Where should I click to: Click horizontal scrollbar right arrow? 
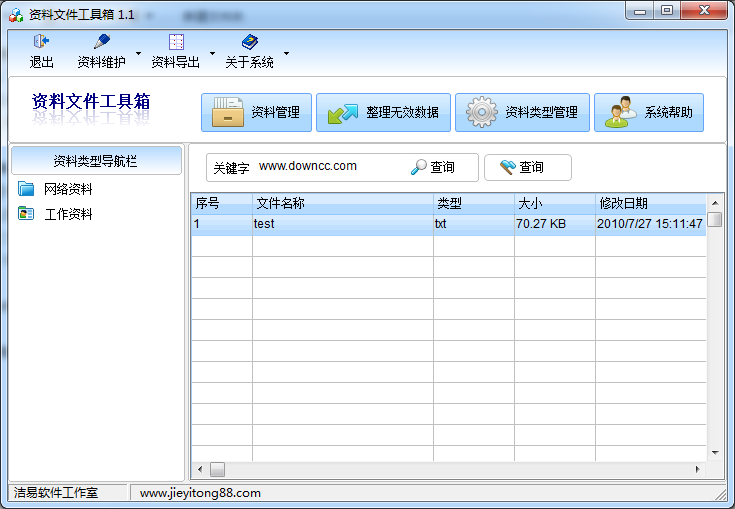[699, 469]
